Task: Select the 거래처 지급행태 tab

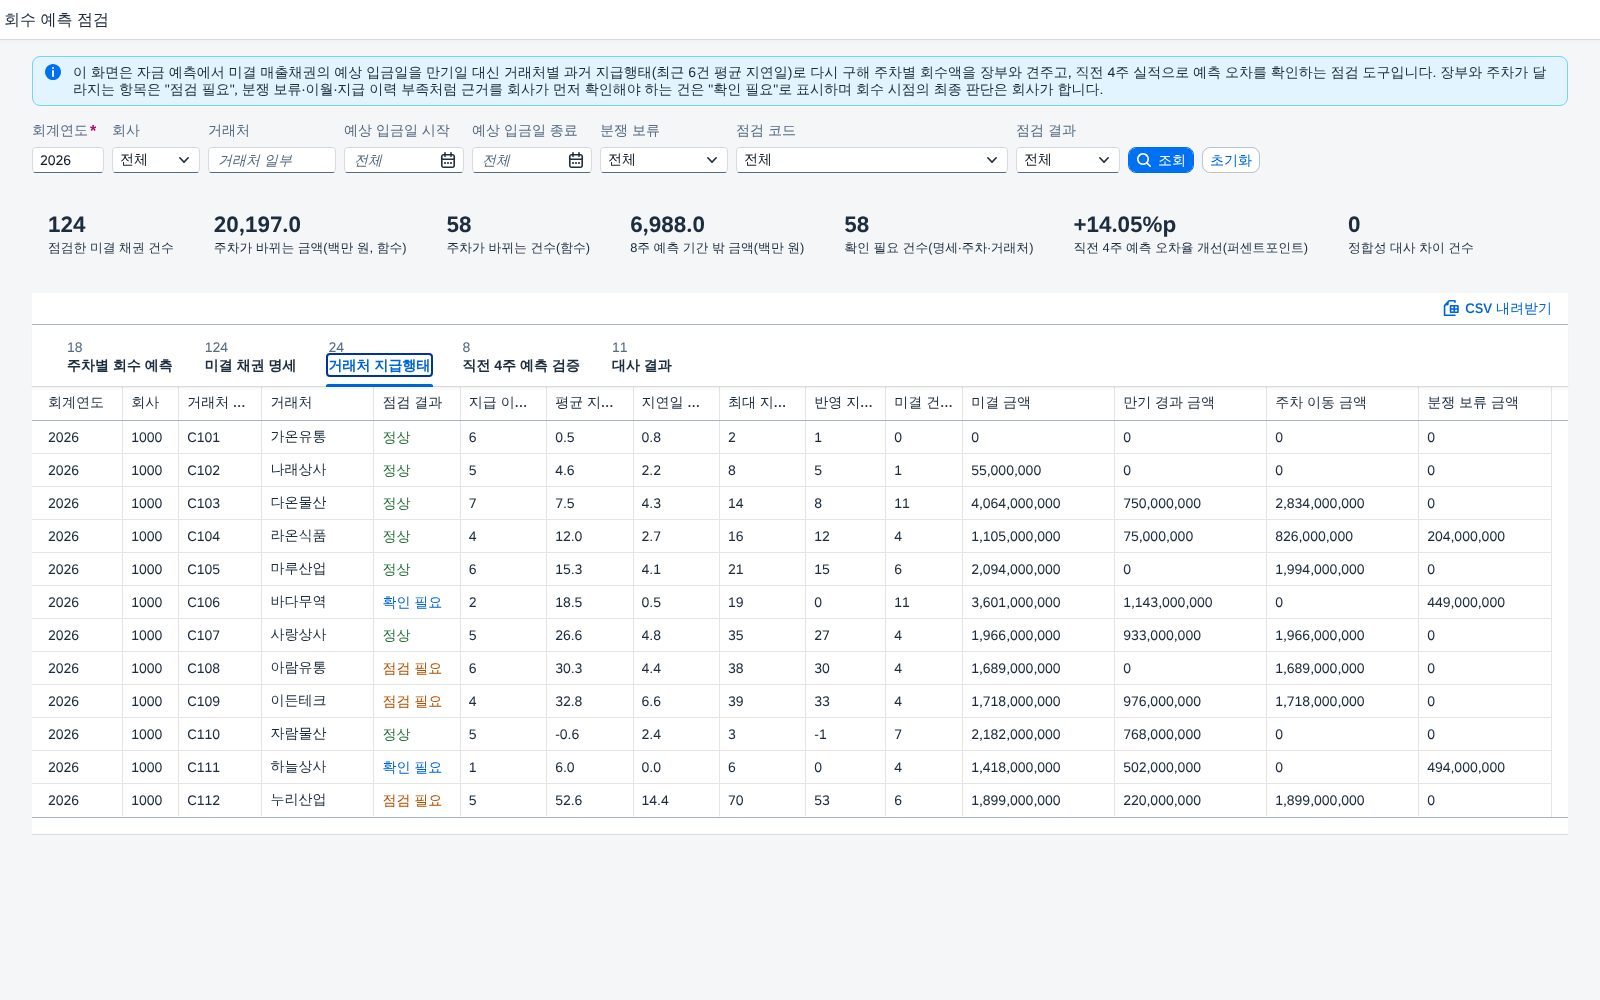Action: [379, 365]
